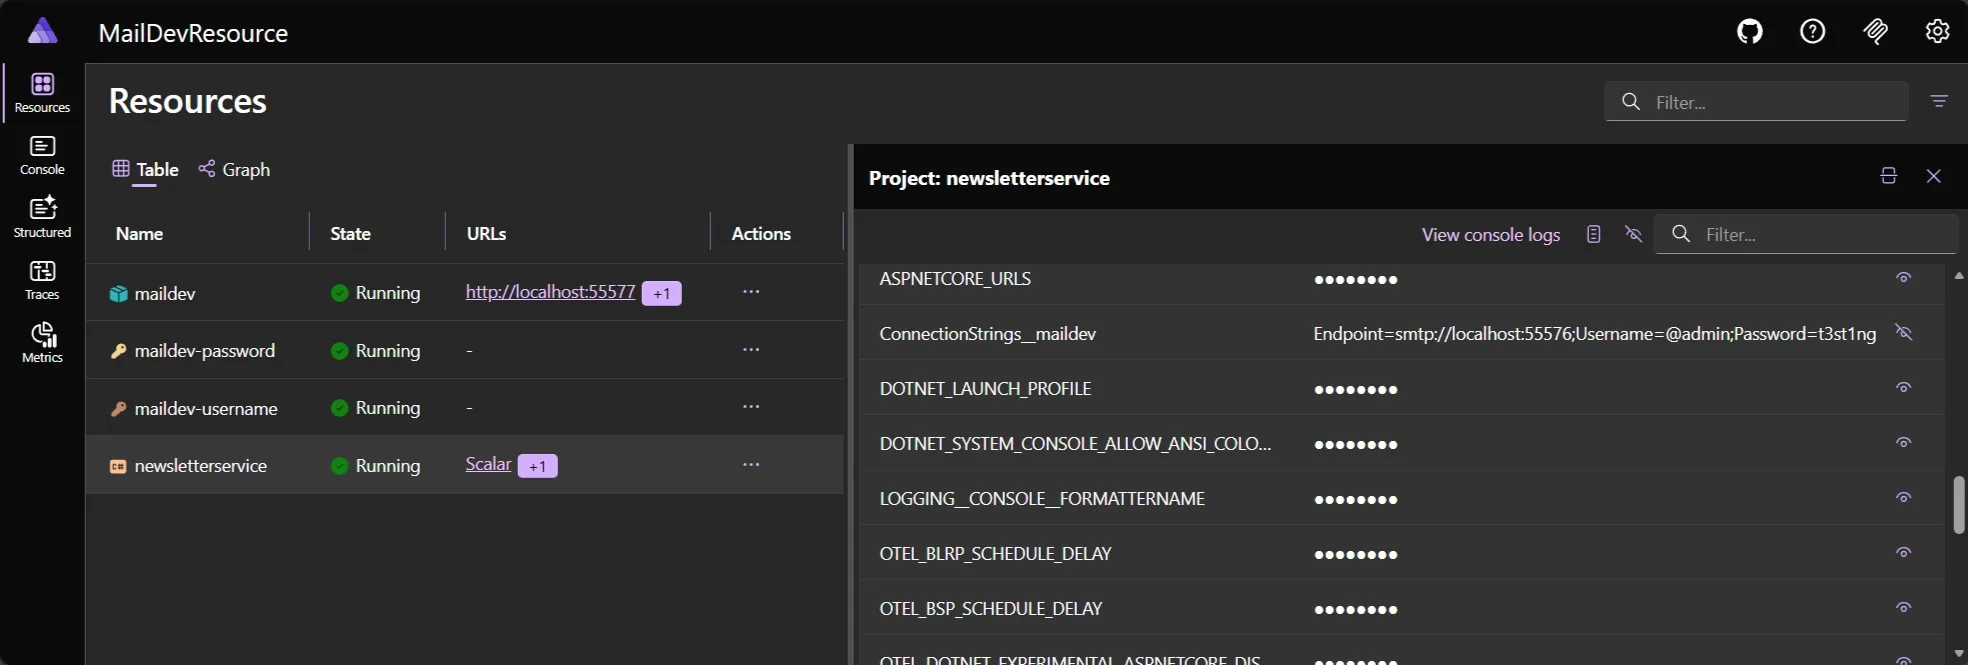
Task: Click LOGGING__CONSOLE__FORMATTERNAME variable name
Action: point(1042,498)
